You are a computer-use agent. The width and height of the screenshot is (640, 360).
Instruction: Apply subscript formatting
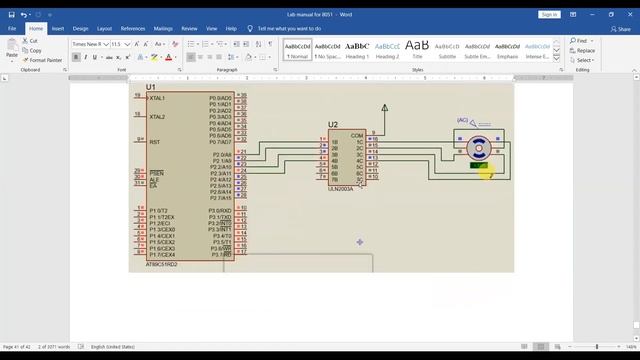118,58
